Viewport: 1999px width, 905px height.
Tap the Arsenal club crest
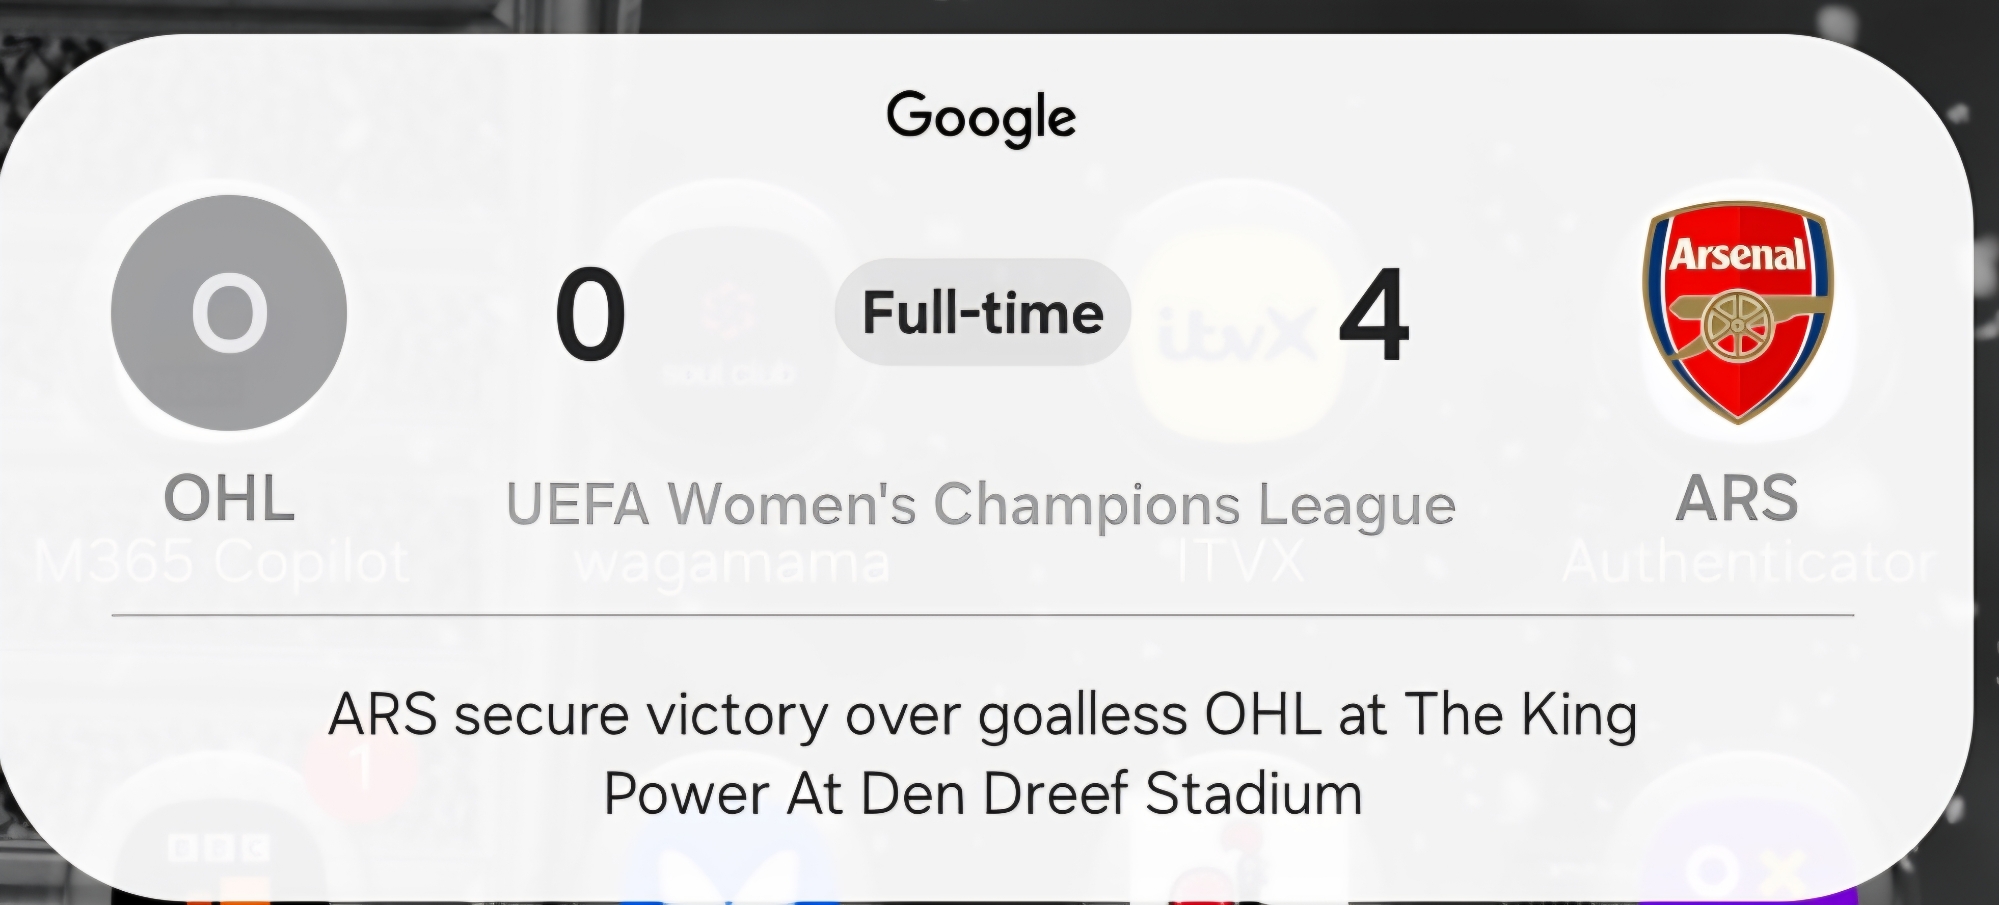point(1738,312)
